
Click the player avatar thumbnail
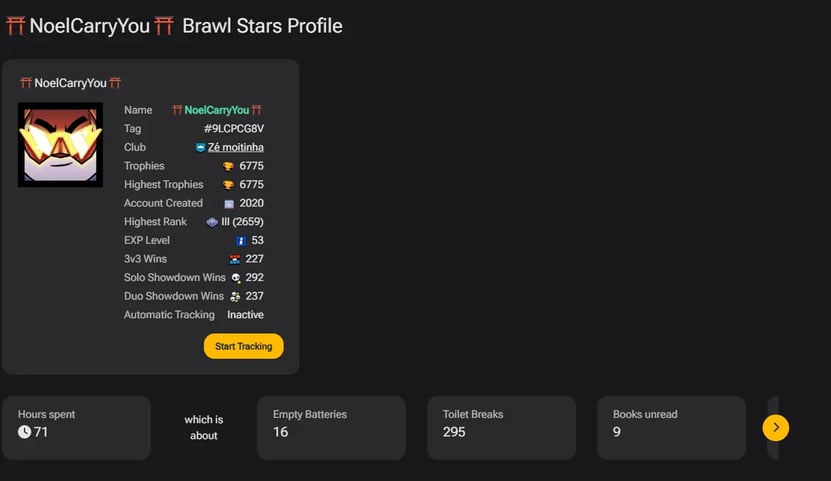tap(60, 144)
